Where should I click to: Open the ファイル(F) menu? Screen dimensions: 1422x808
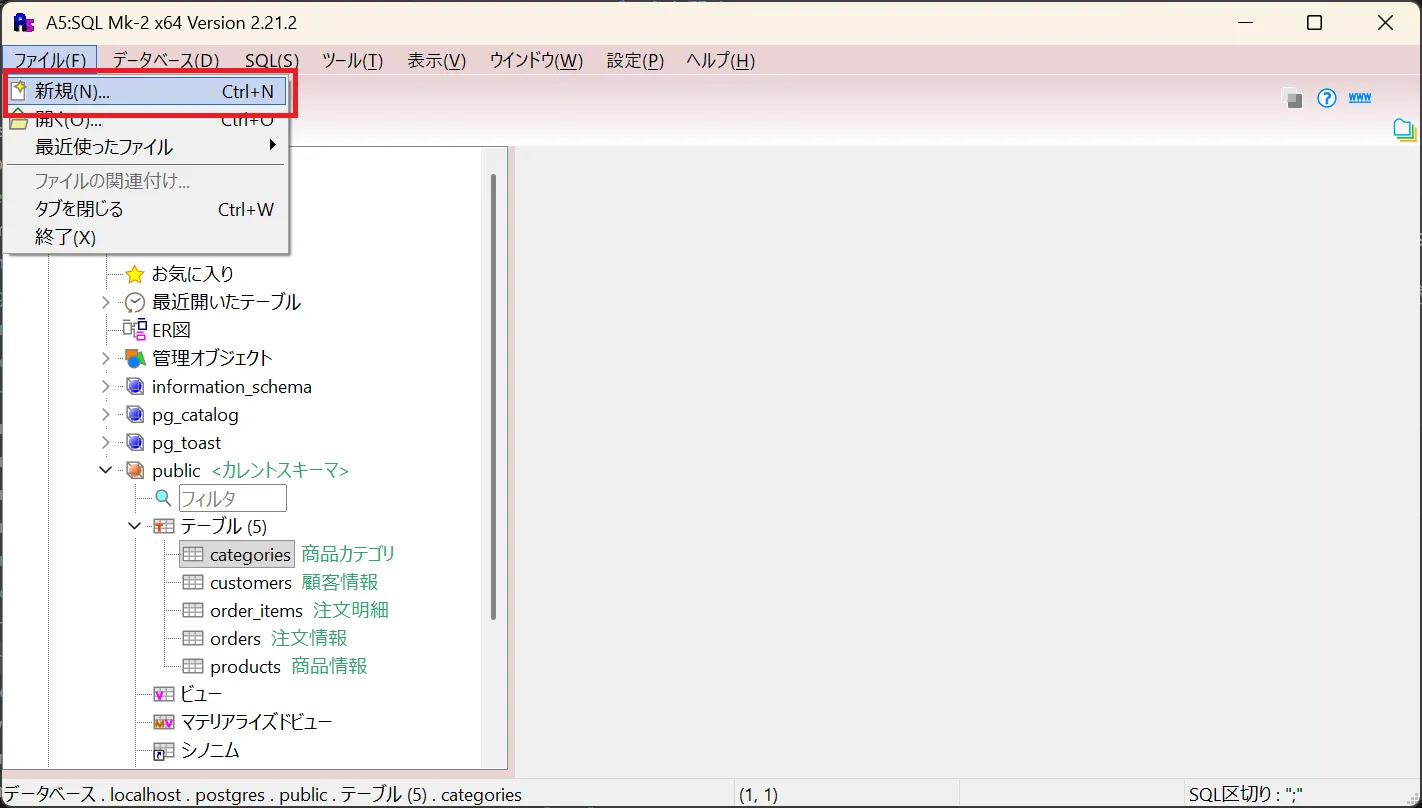coord(50,60)
